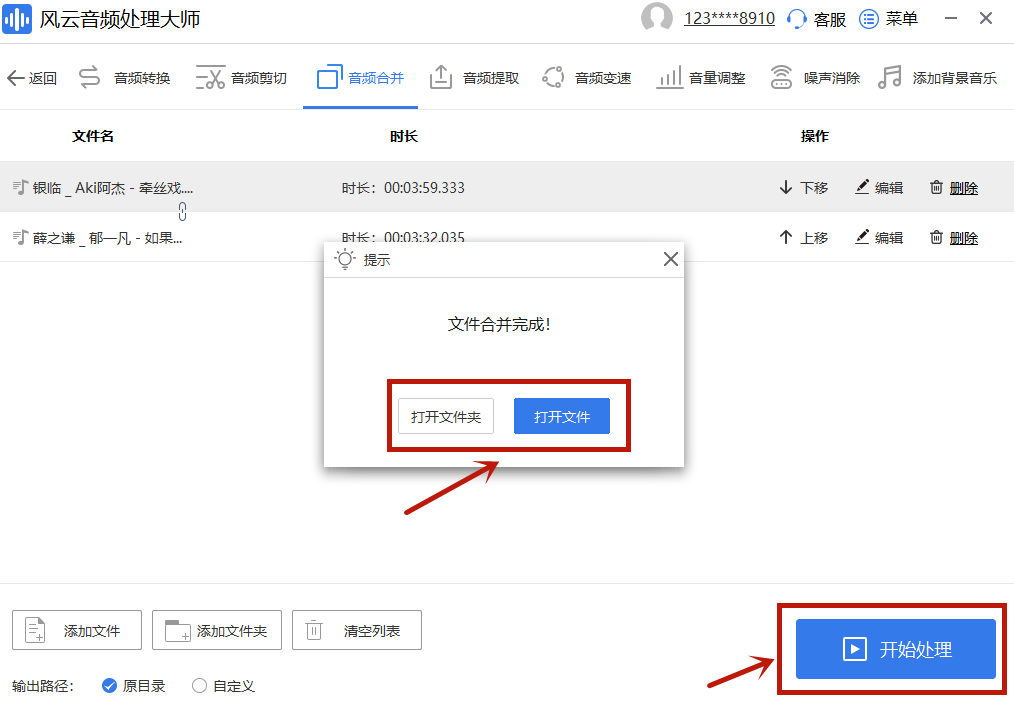Viewport: 1014px width, 711px height.
Task: Contact 客服 customer service
Action: (x=816, y=19)
